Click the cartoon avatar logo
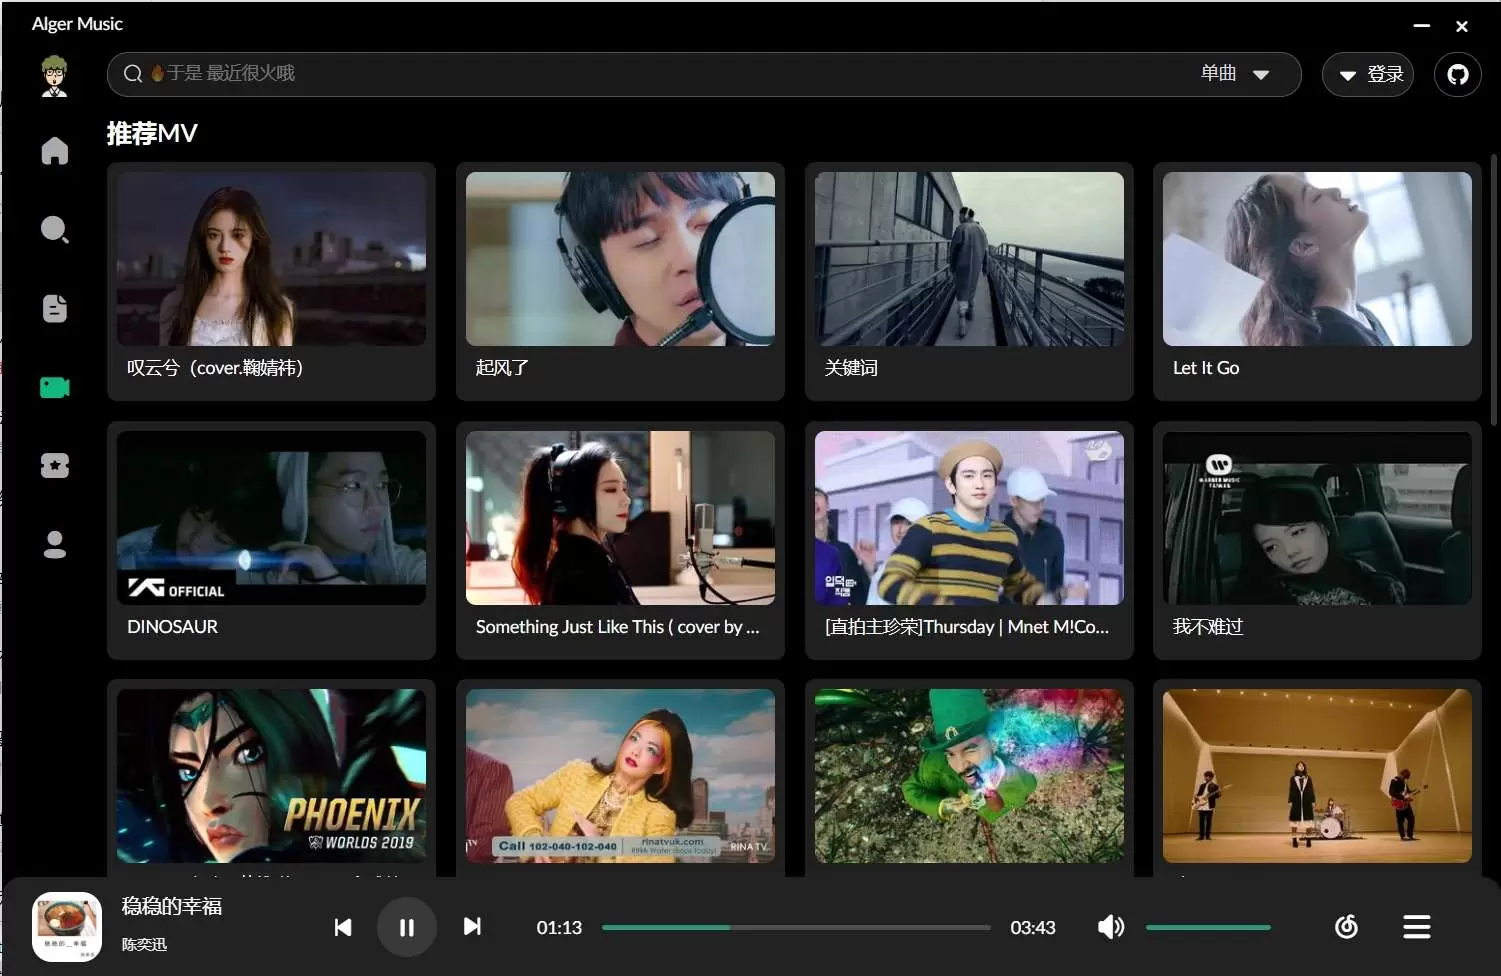This screenshot has height=976, width=1501. (54, 76)
